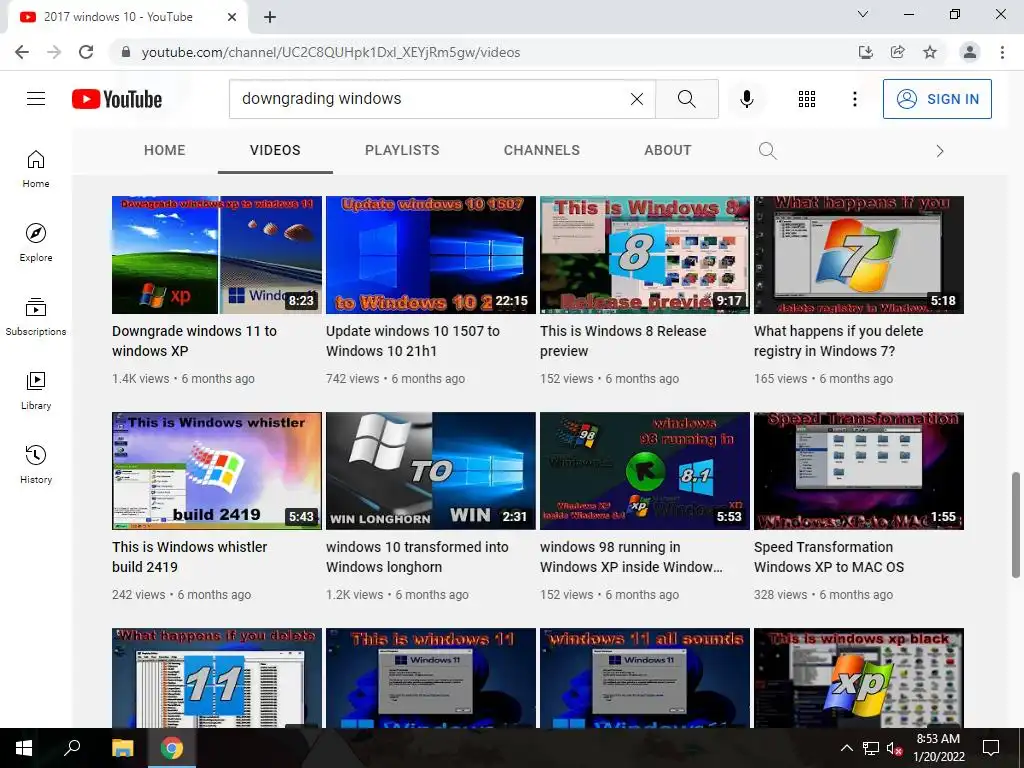Click the install app icon in address bar

[x=865, y=52]
